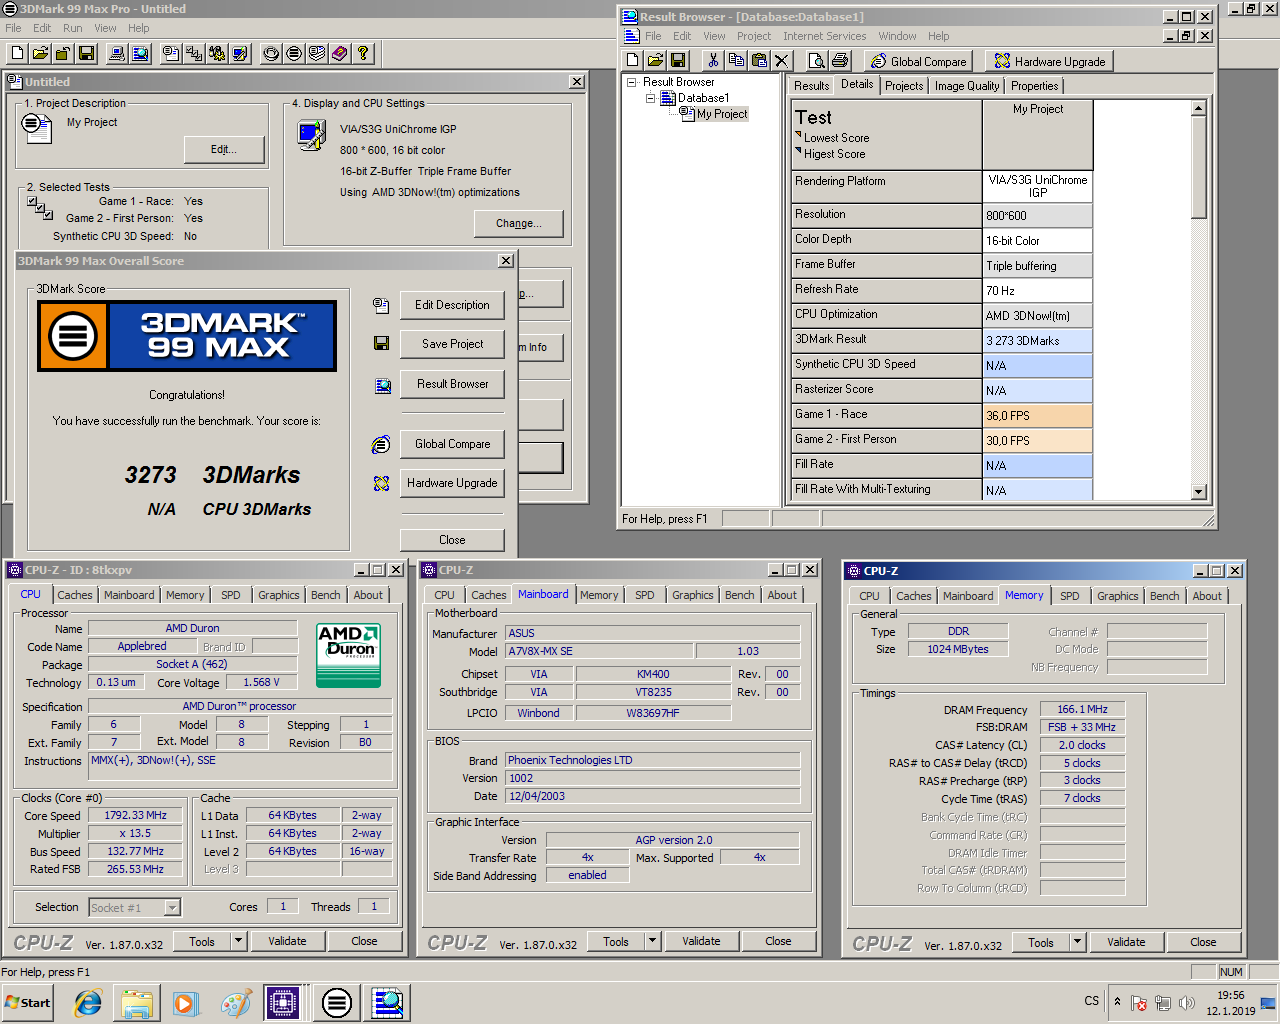Click the 36,0 FPS Game 1 Race cell
1280x1024 pixels.
click(1037, 416)
